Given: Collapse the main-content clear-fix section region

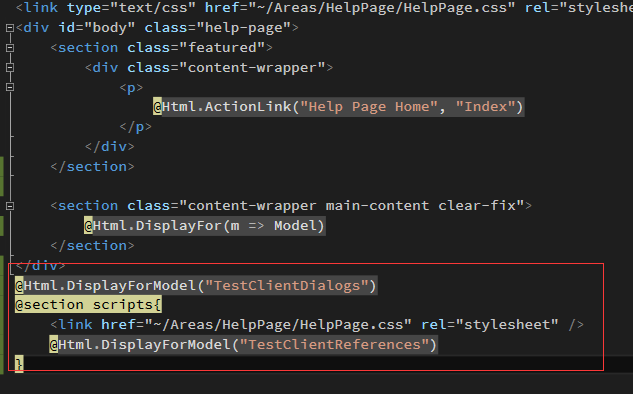Looking at the screenshot, I should click(10, 206).
